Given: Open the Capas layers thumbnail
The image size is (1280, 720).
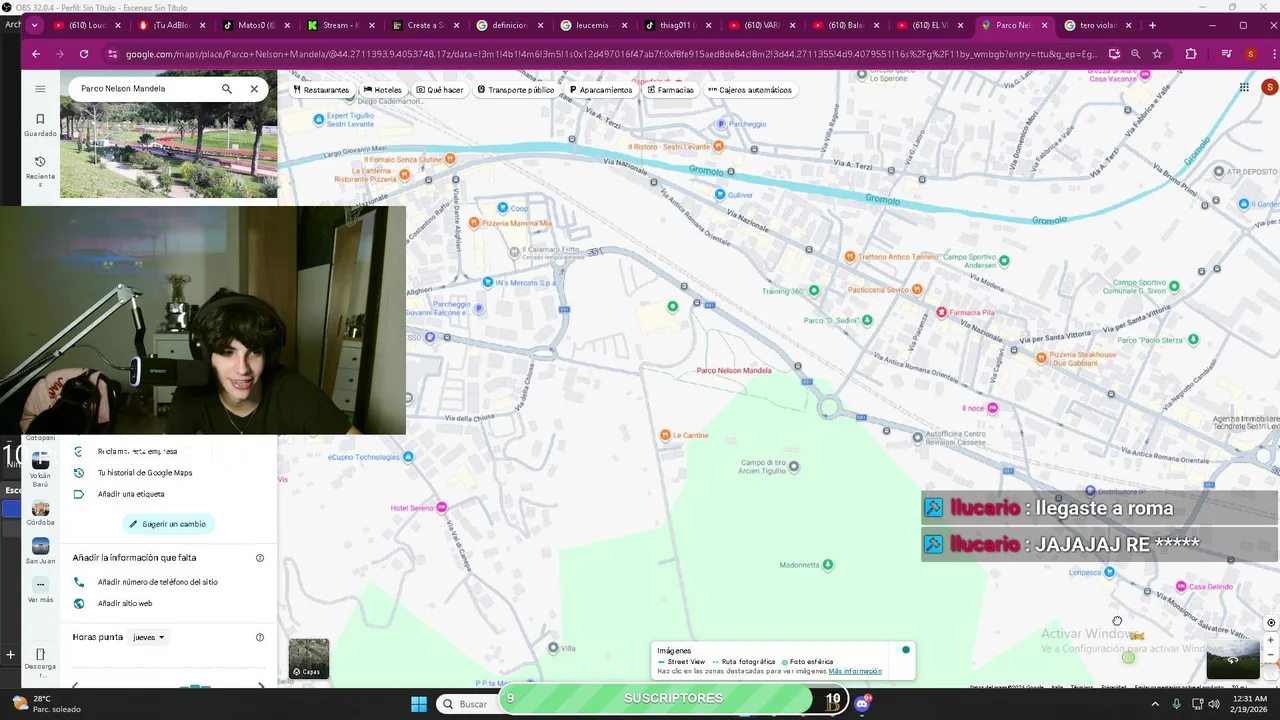Looking at the screenshot, I should point(309,658).
